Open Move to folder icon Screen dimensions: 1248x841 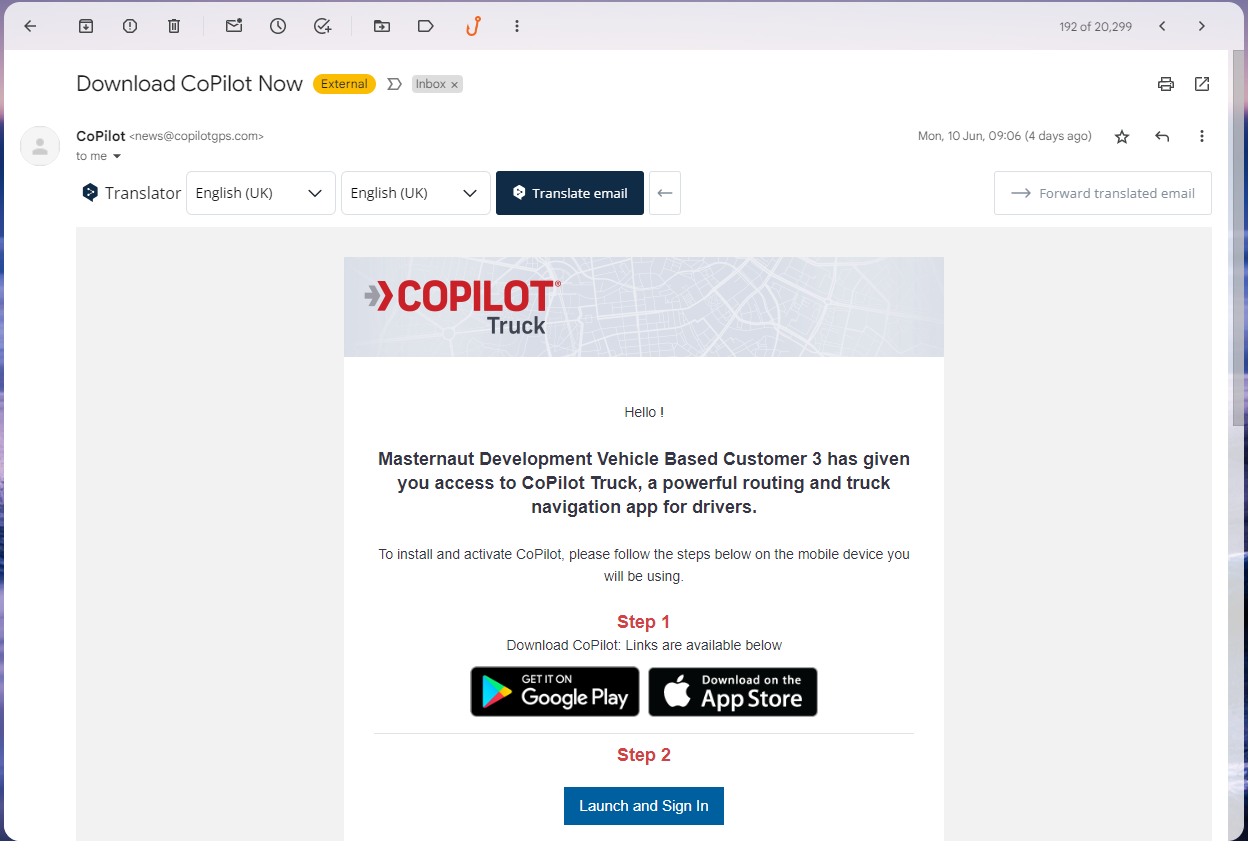(382, 26)
